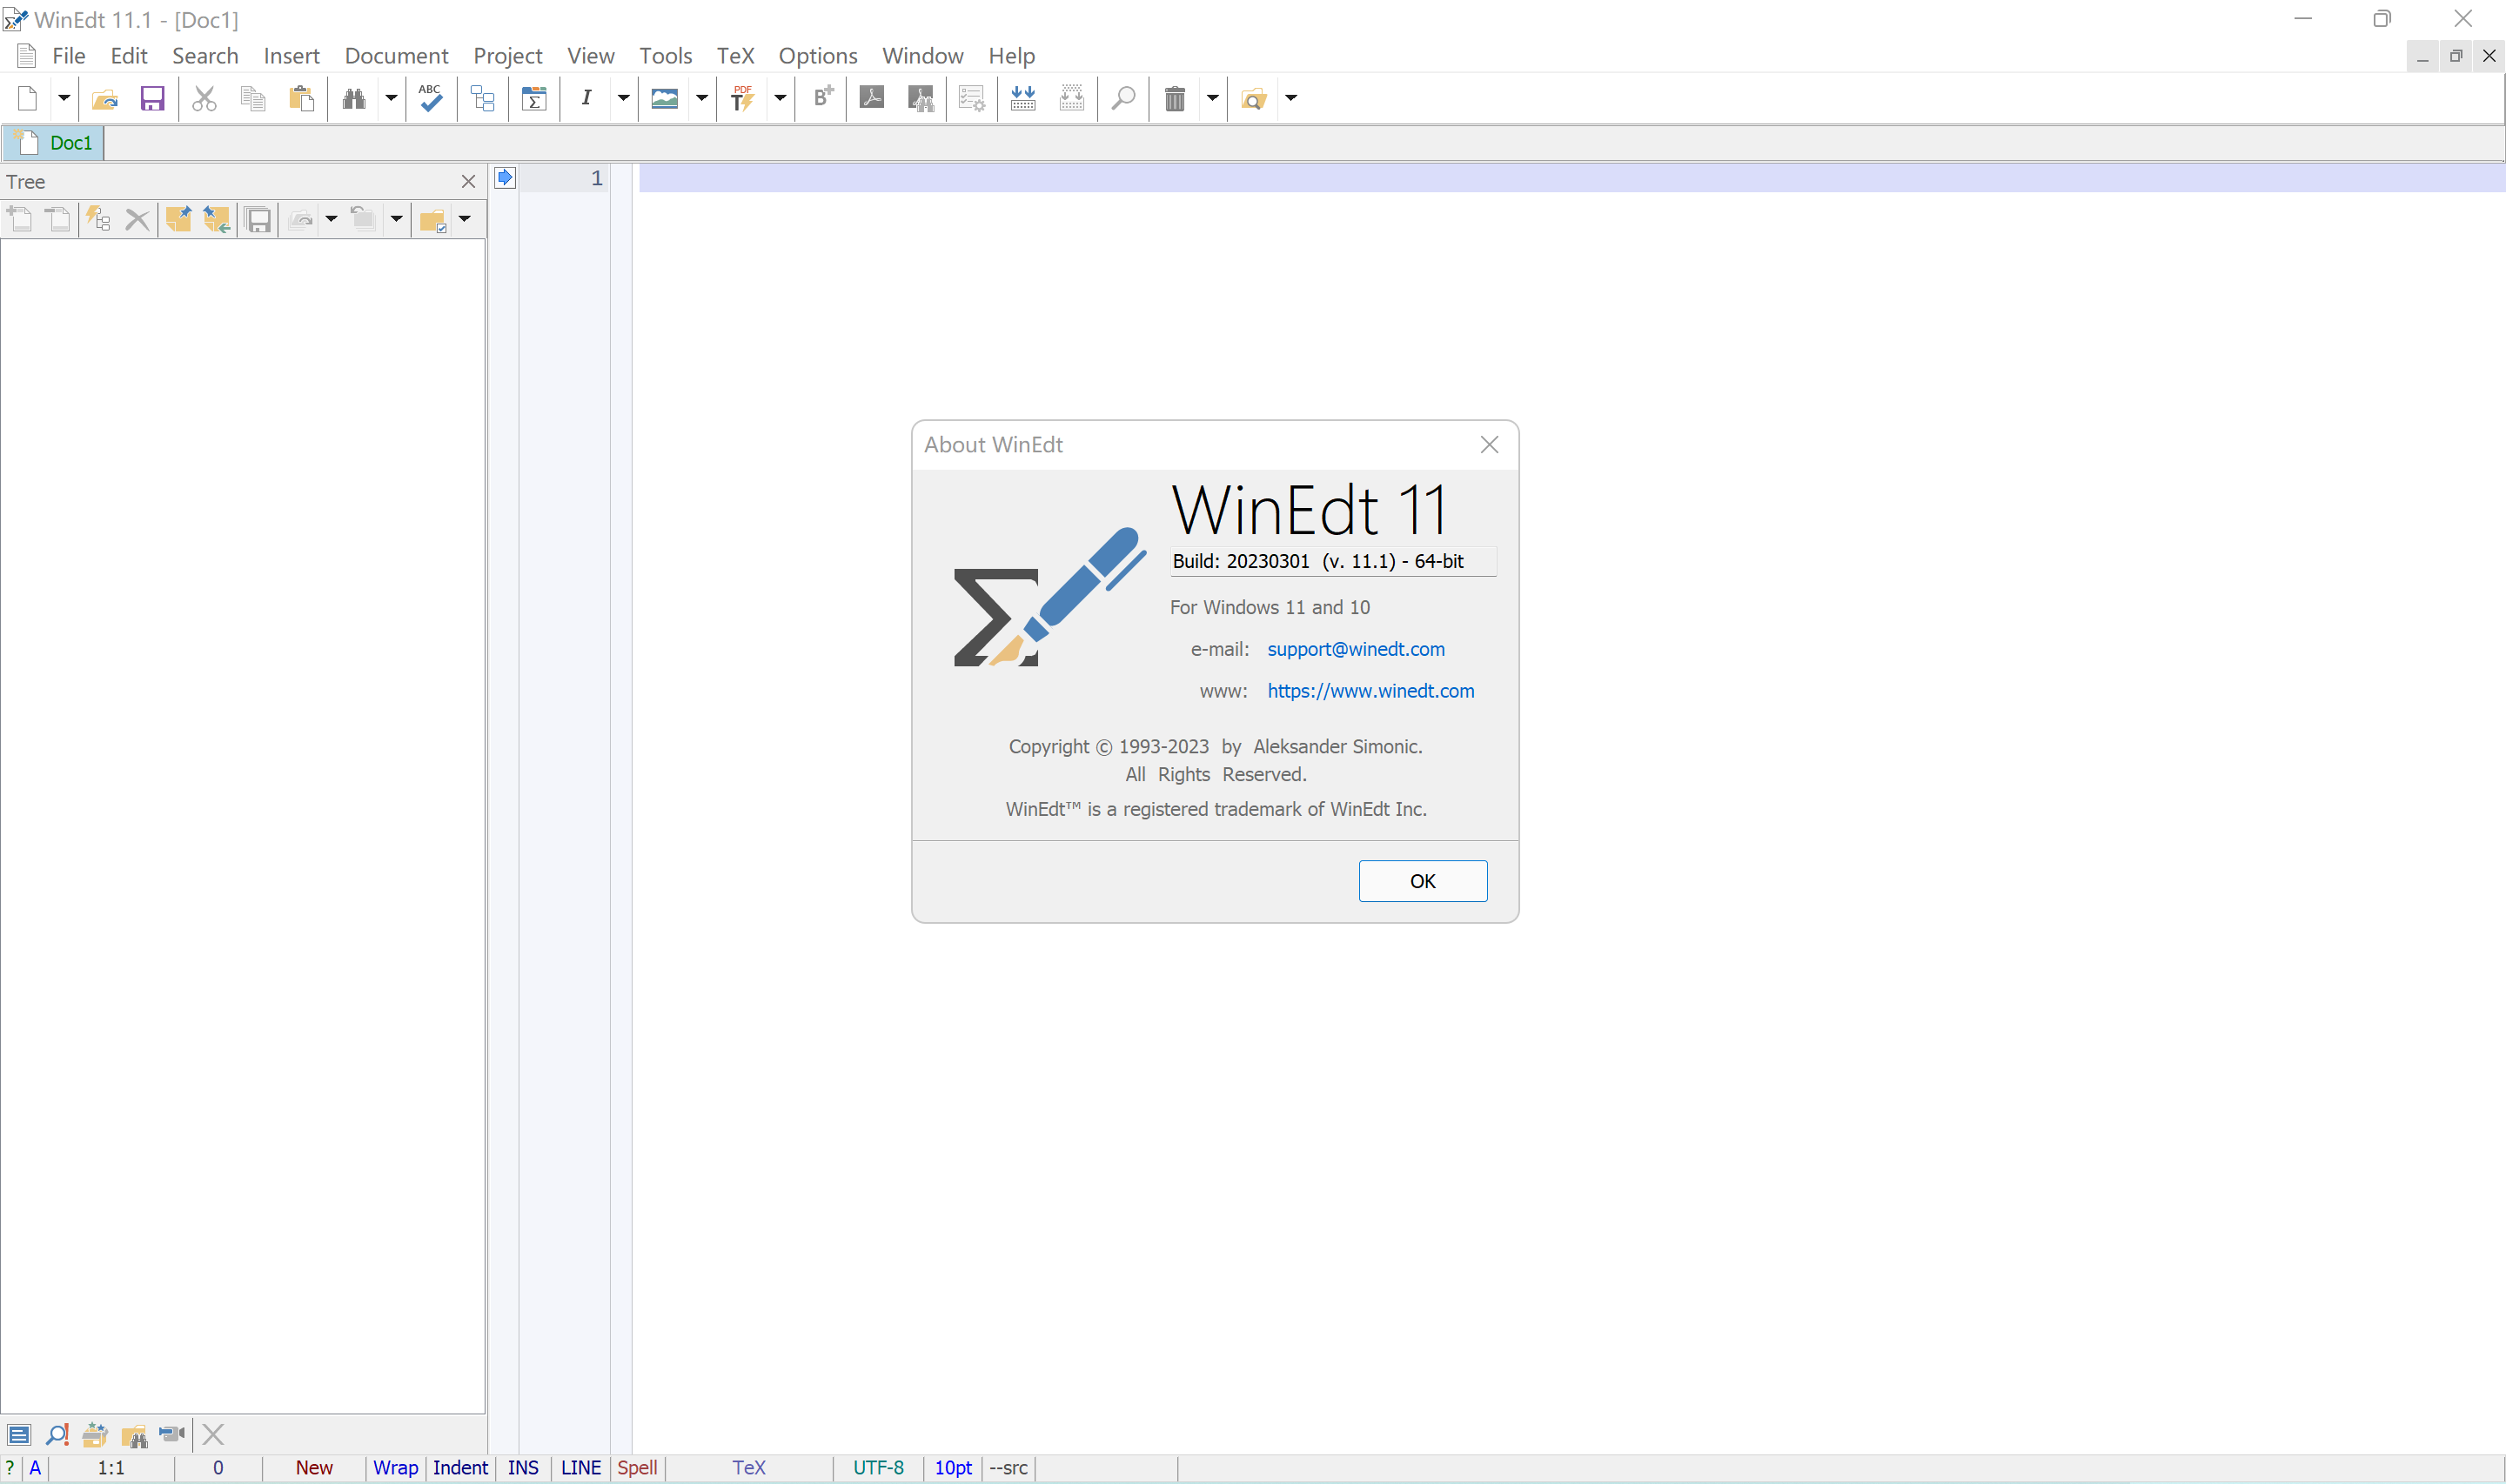Viewport: 2506px width, 1484px height.
Task: Save the document with the purple floppy icon
Action: (x=152, y=98)
